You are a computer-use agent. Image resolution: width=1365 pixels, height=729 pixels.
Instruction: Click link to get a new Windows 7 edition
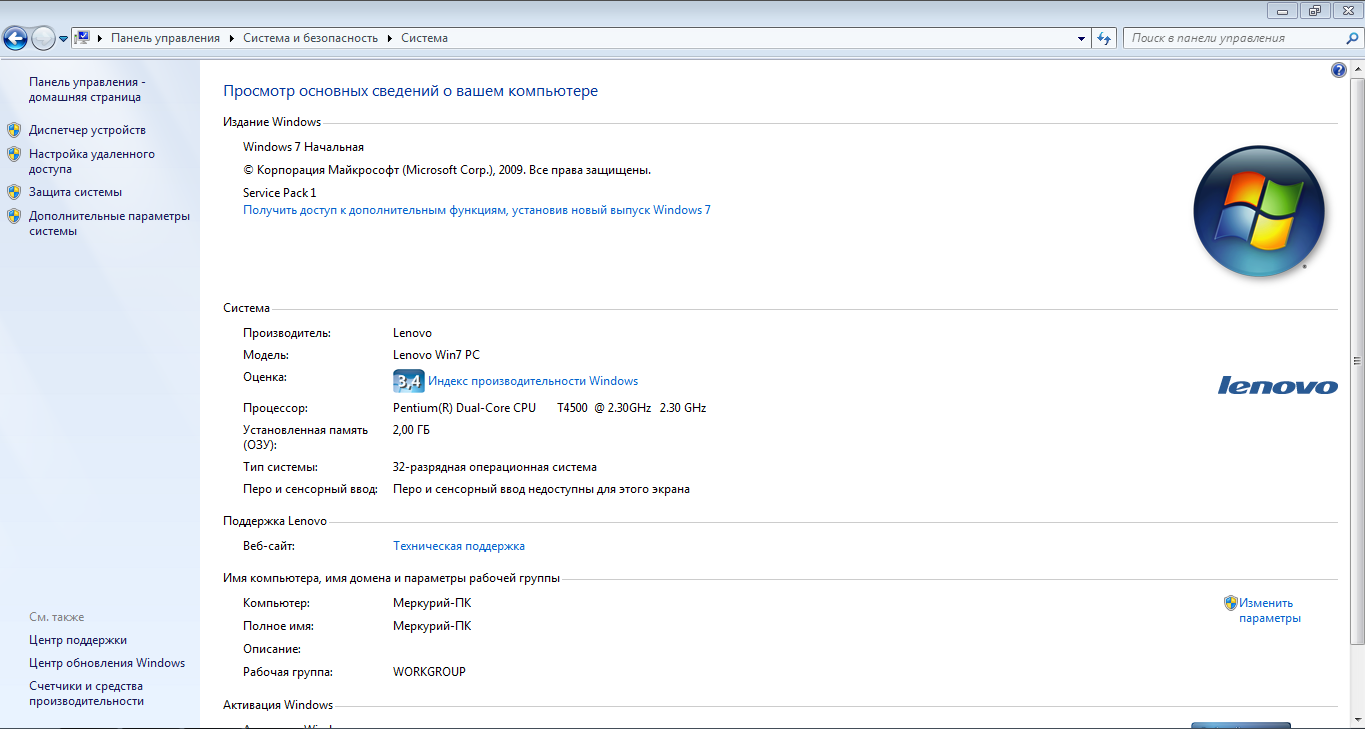coord(477,210)
